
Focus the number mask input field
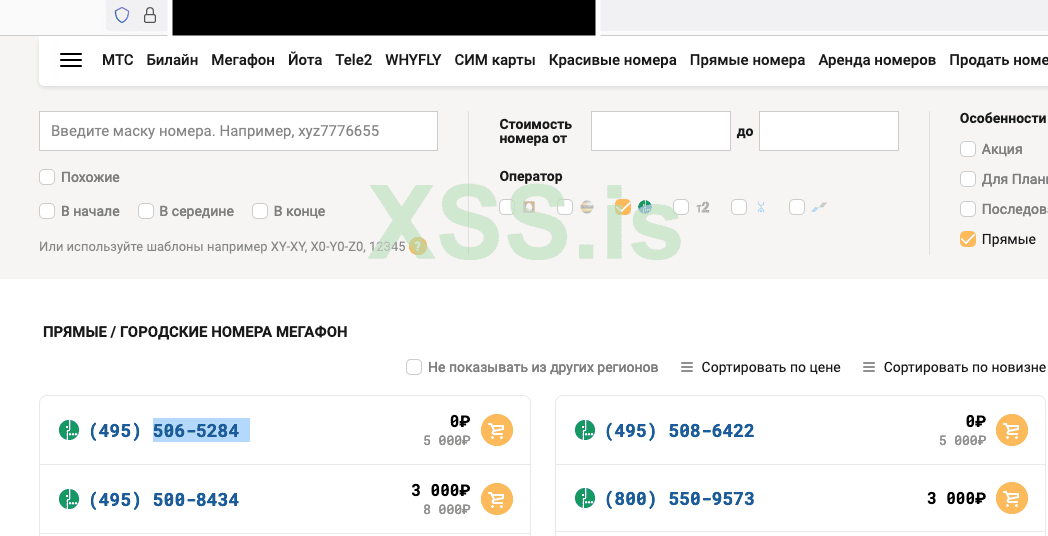point(239,131)
